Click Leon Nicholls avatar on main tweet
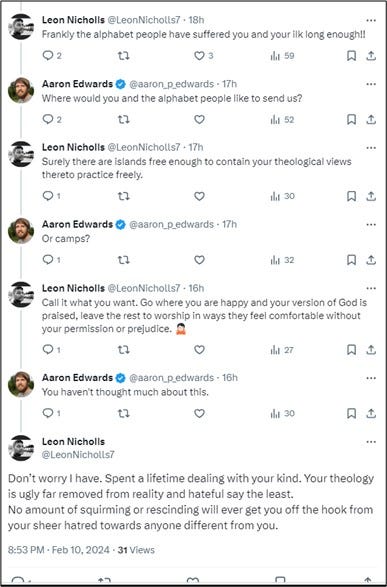 pyautogui.click(x=21, y=448)
